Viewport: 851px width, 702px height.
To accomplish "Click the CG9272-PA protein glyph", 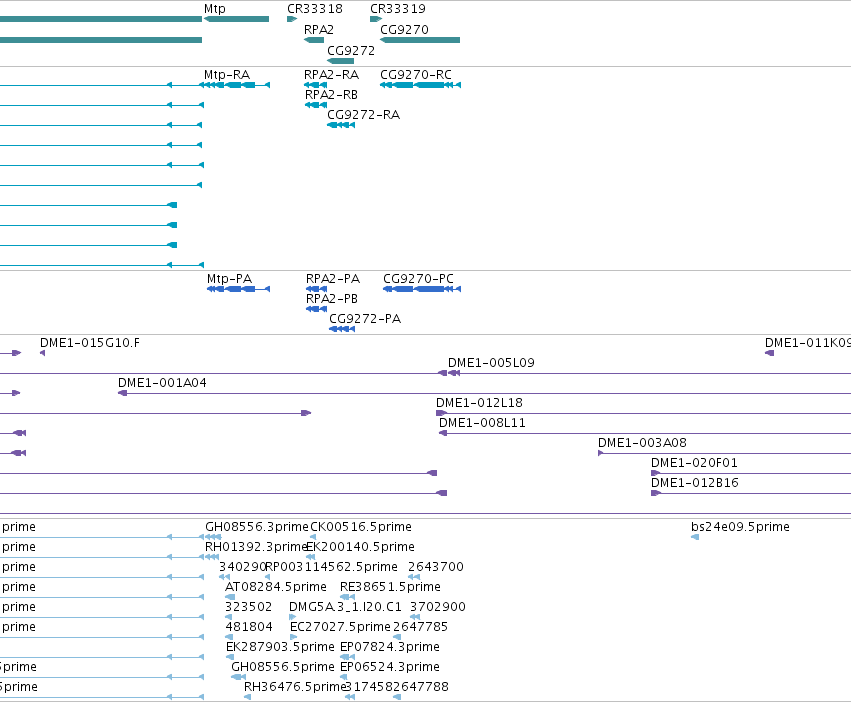I will pyautogui.click(x=342, y=329).
